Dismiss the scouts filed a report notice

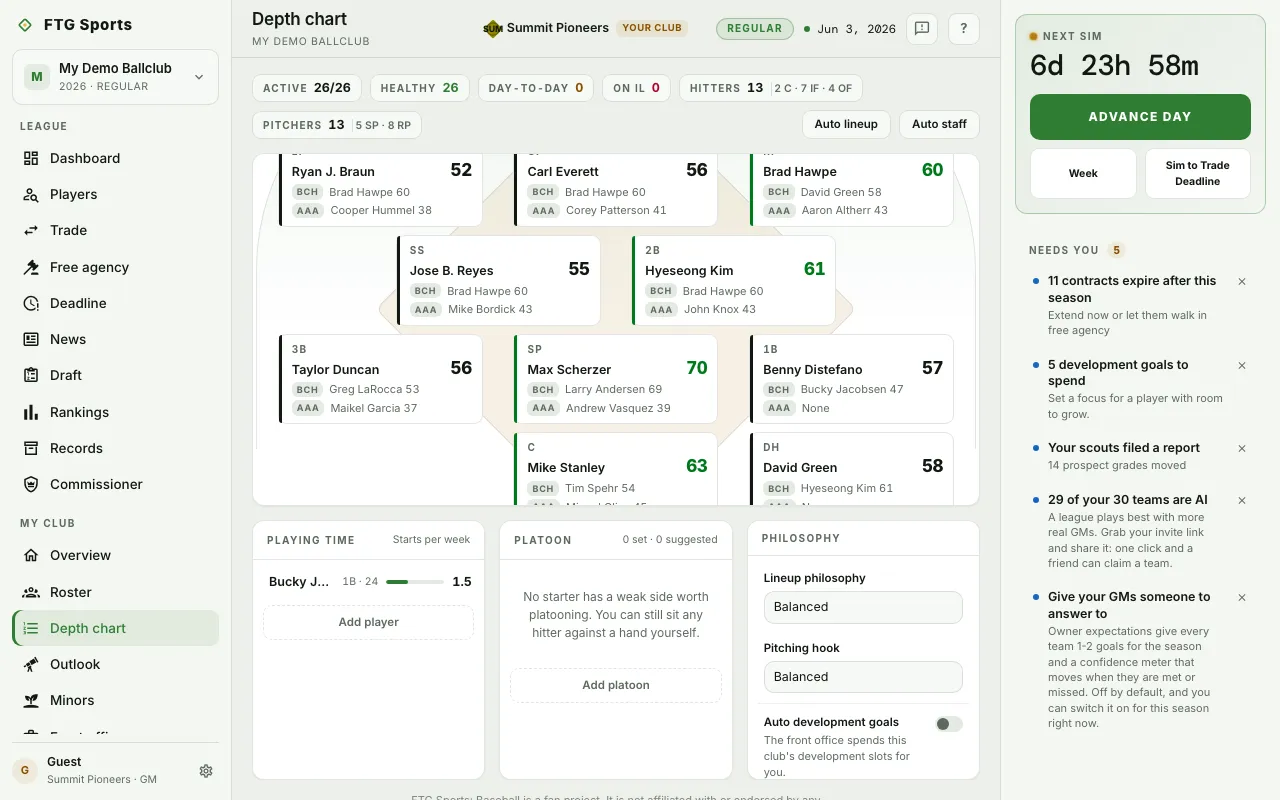[1242, 449]
